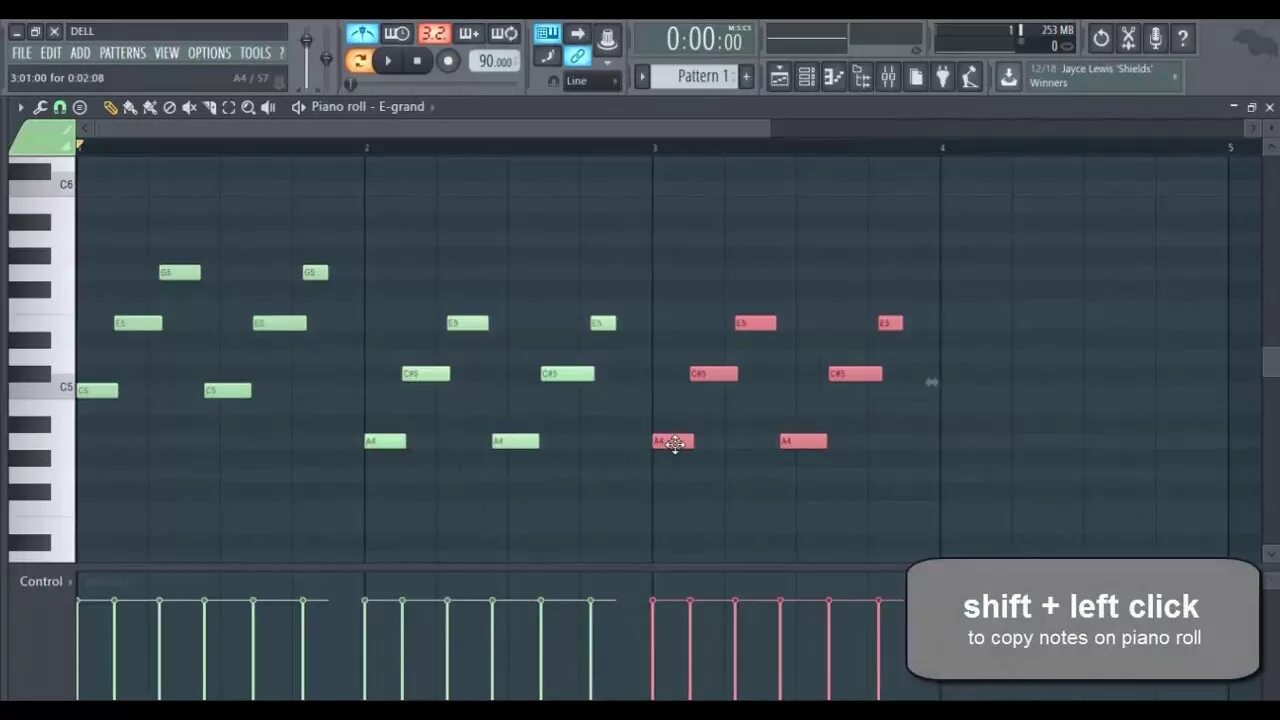This screenshot has height=720, width=1280.
Task: Choose the dashed-rectangle Select tool
Action: (229, 107)
